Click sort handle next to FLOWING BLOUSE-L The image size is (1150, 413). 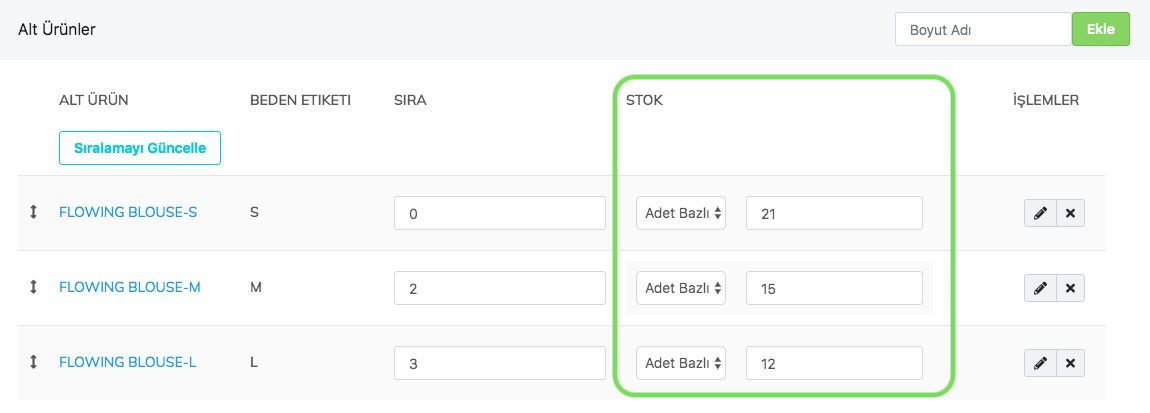[x=33, y=362]
